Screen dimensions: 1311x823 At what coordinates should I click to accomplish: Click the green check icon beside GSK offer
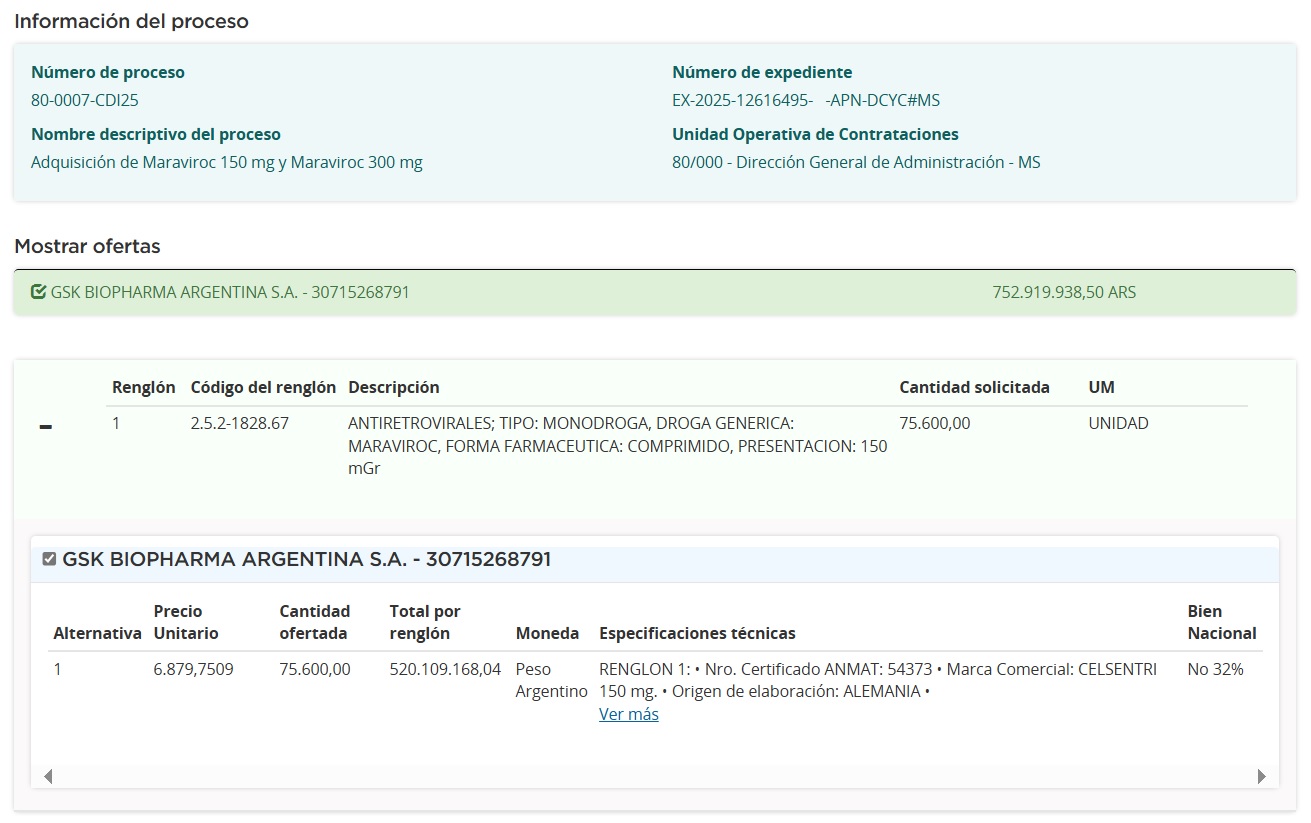(x=39, y=292)
